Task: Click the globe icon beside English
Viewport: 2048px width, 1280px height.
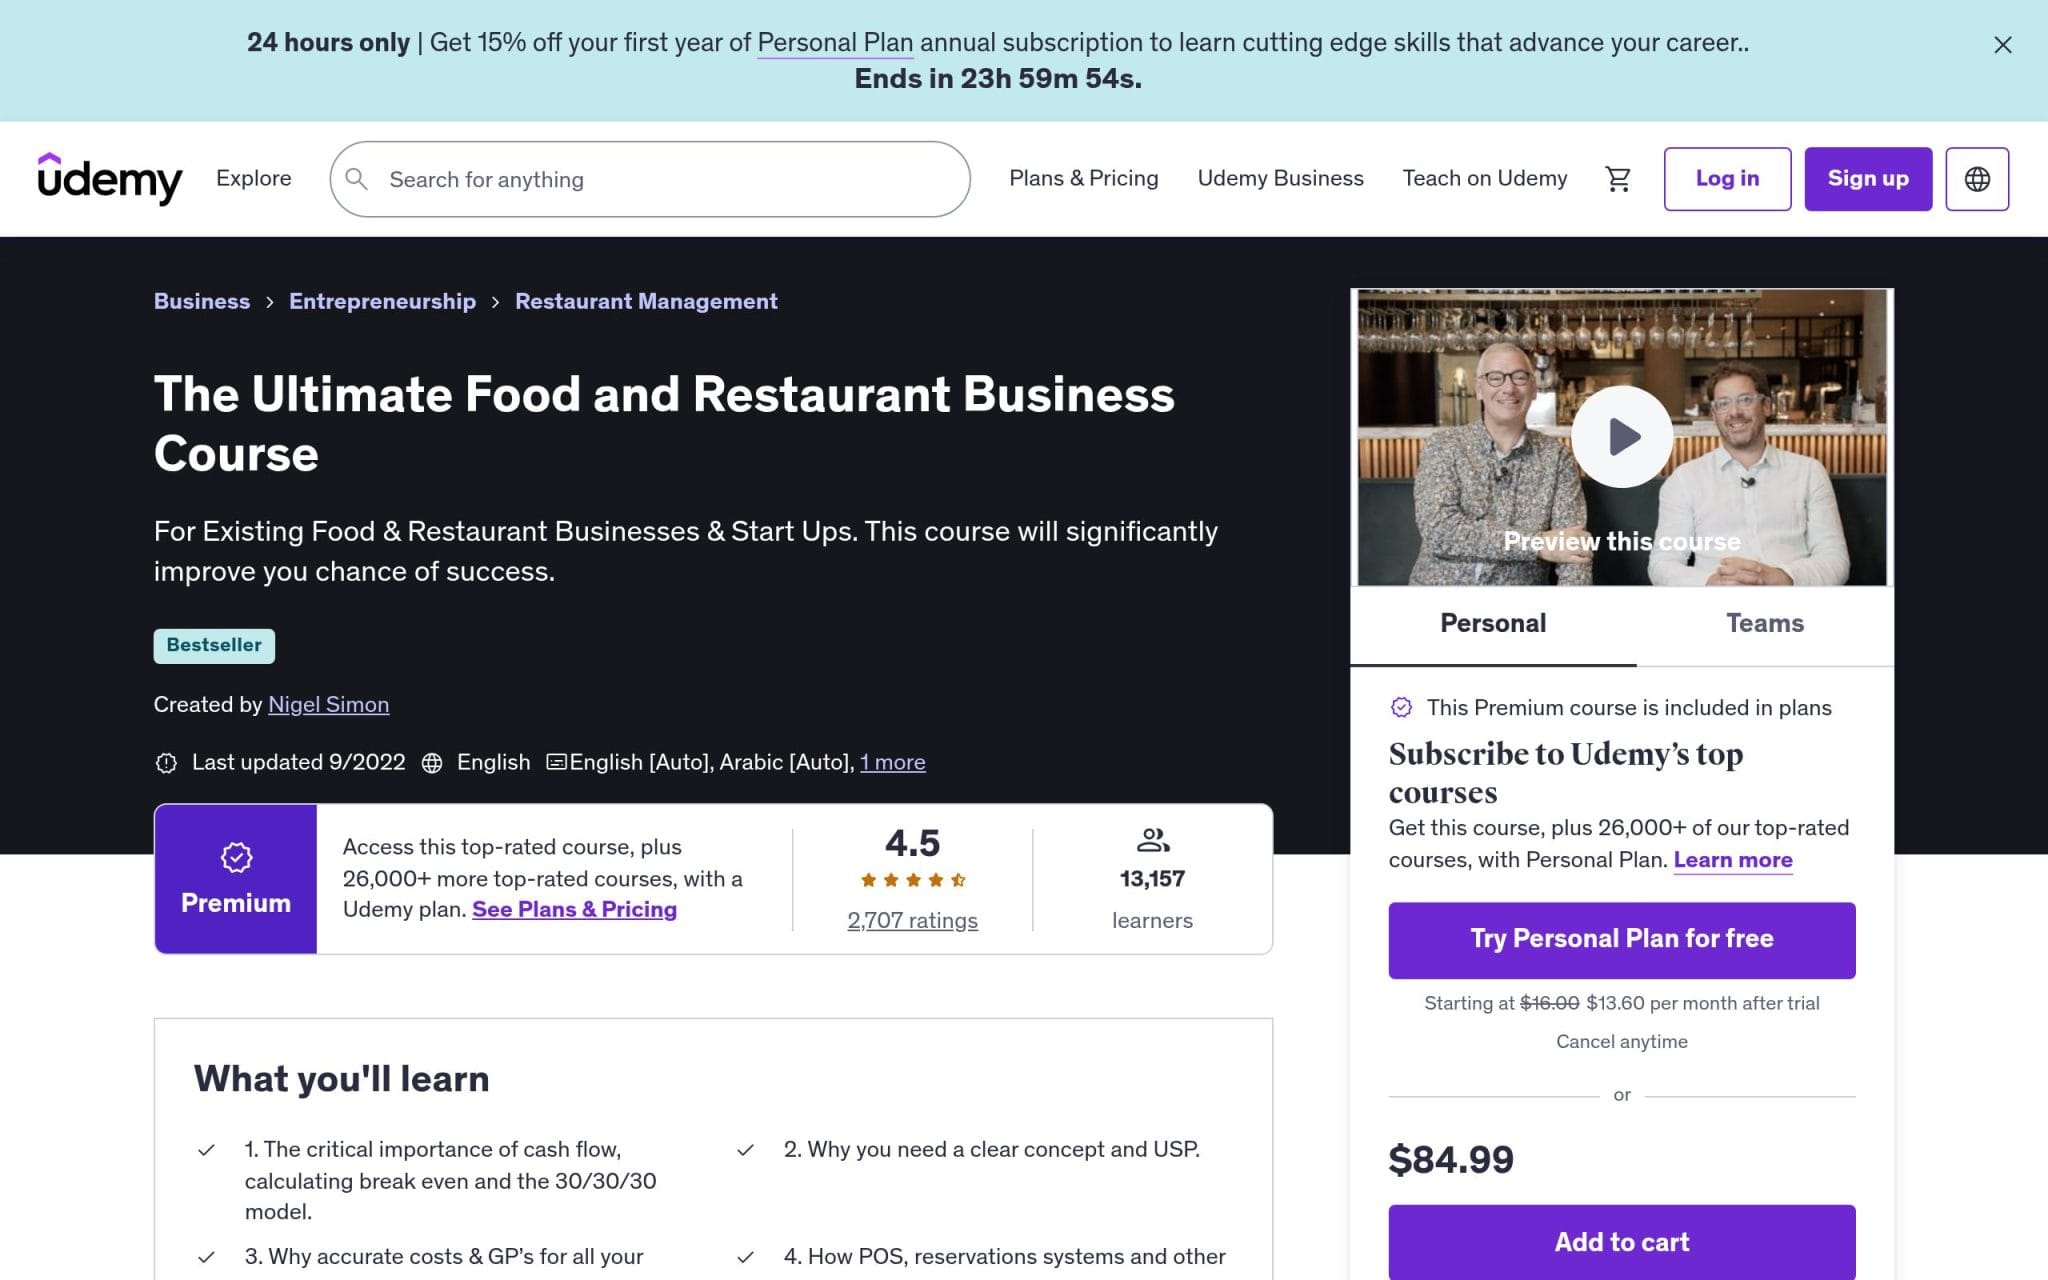Action: 432,763
